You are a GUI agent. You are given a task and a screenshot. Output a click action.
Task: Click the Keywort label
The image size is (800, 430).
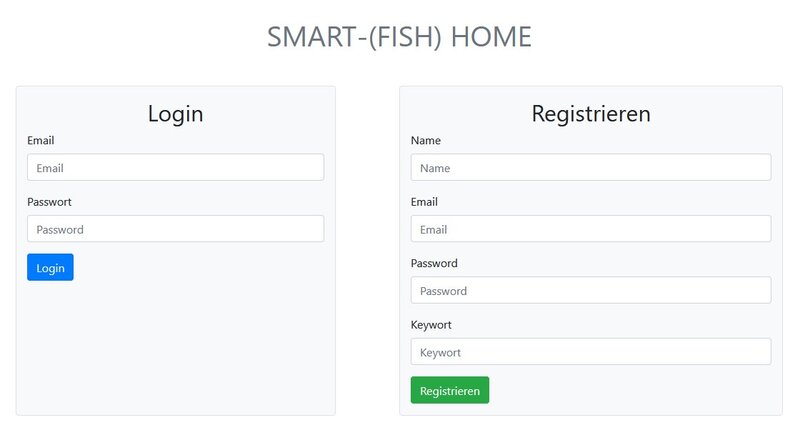coord(432,325)
